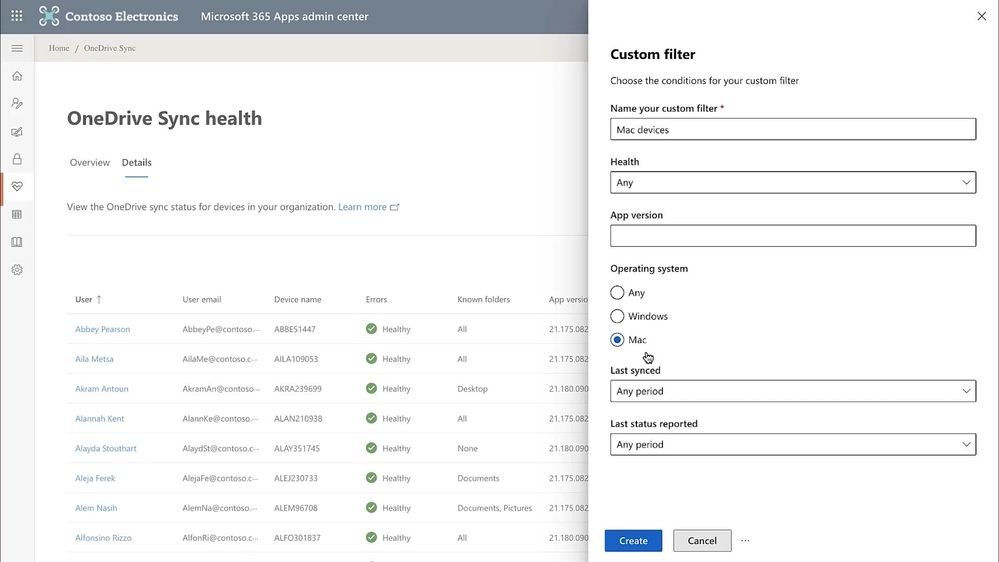
Task: Click the User column header
Action: [x=83, y=299]
